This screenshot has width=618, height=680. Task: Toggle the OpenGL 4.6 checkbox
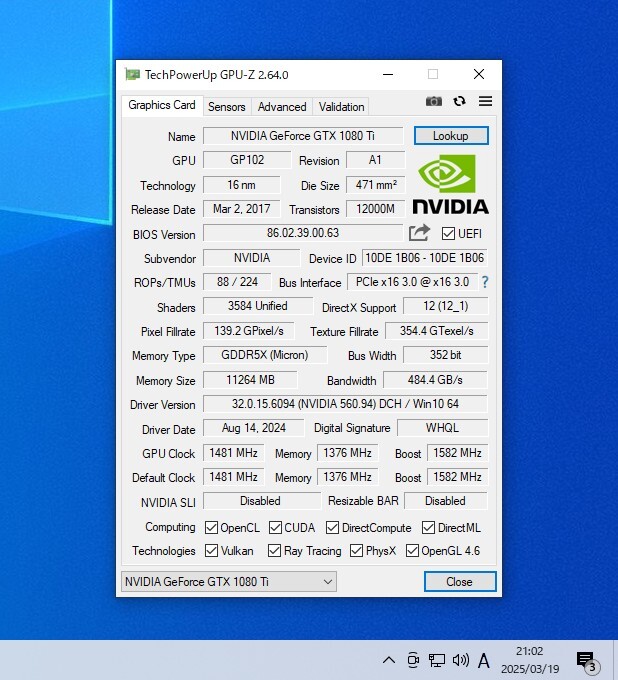click(x=412, y=551)
